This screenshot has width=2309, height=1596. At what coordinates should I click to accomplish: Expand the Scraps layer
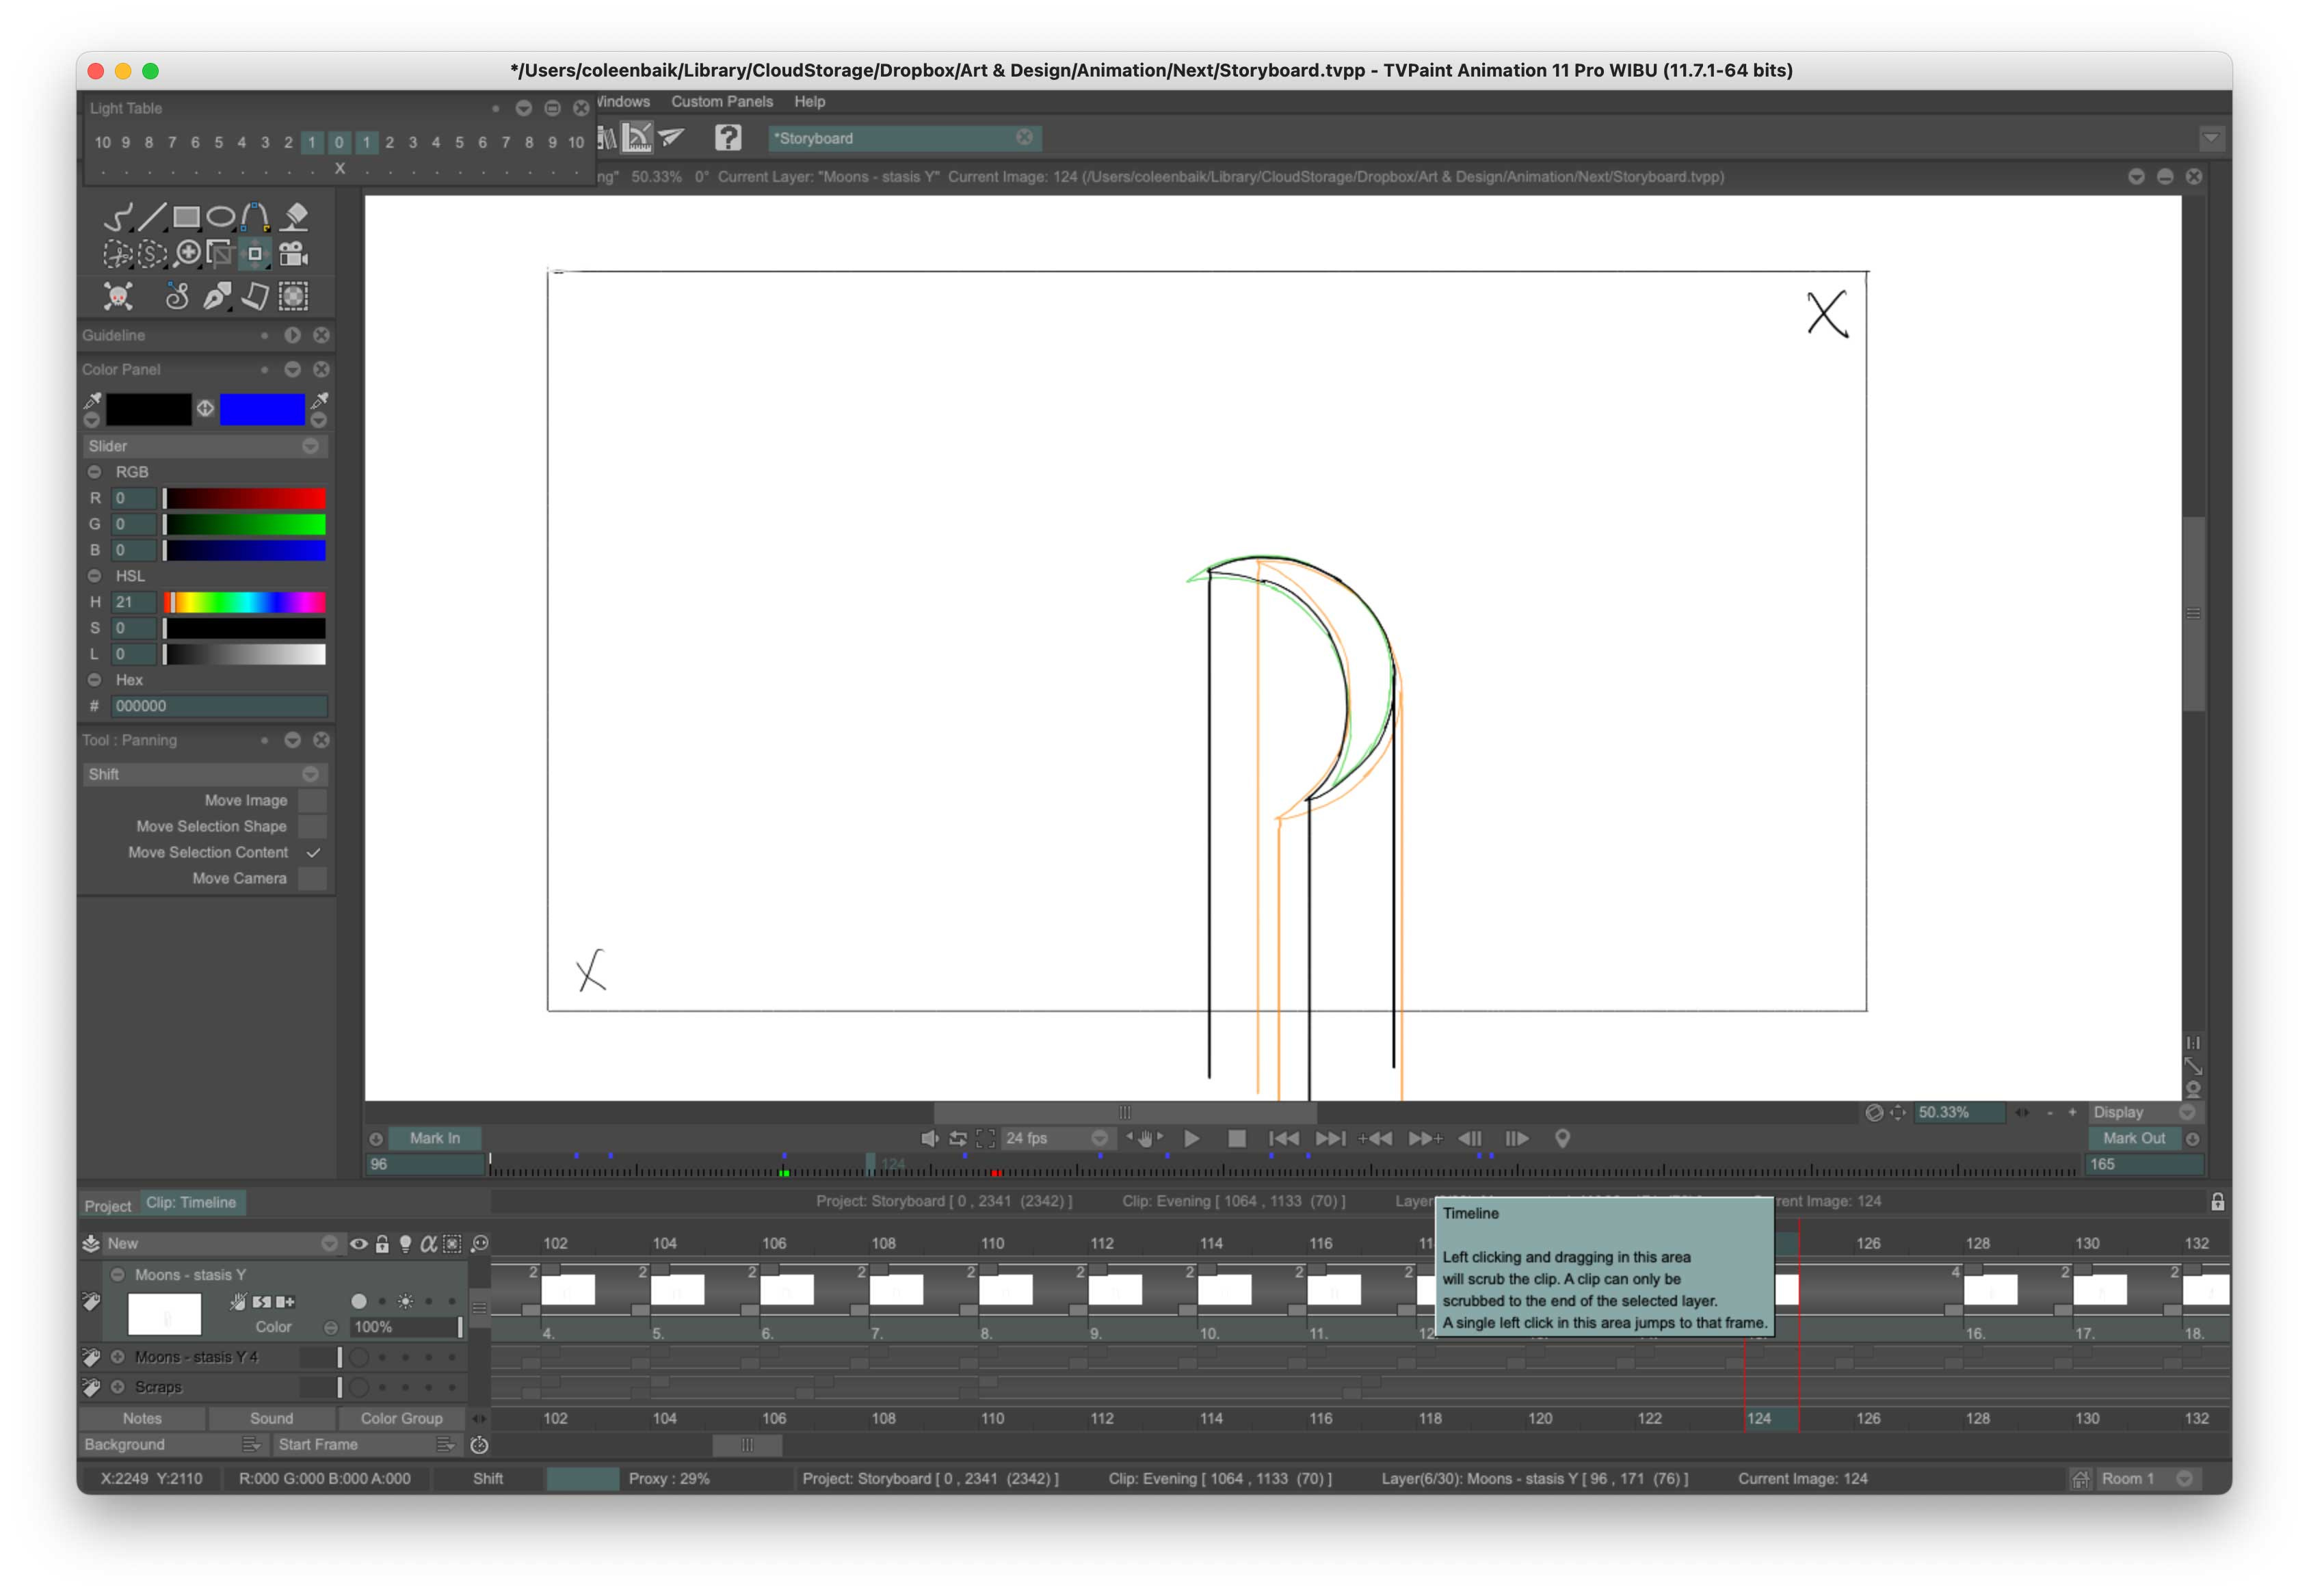117,1387
